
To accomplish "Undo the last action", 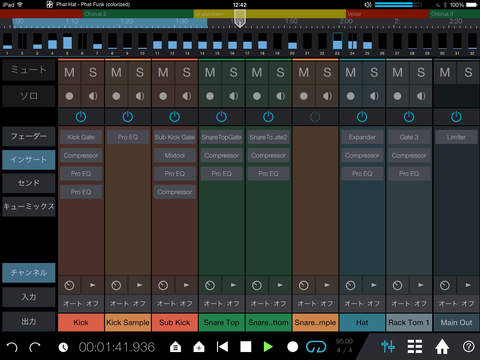I will click(12, 347).
